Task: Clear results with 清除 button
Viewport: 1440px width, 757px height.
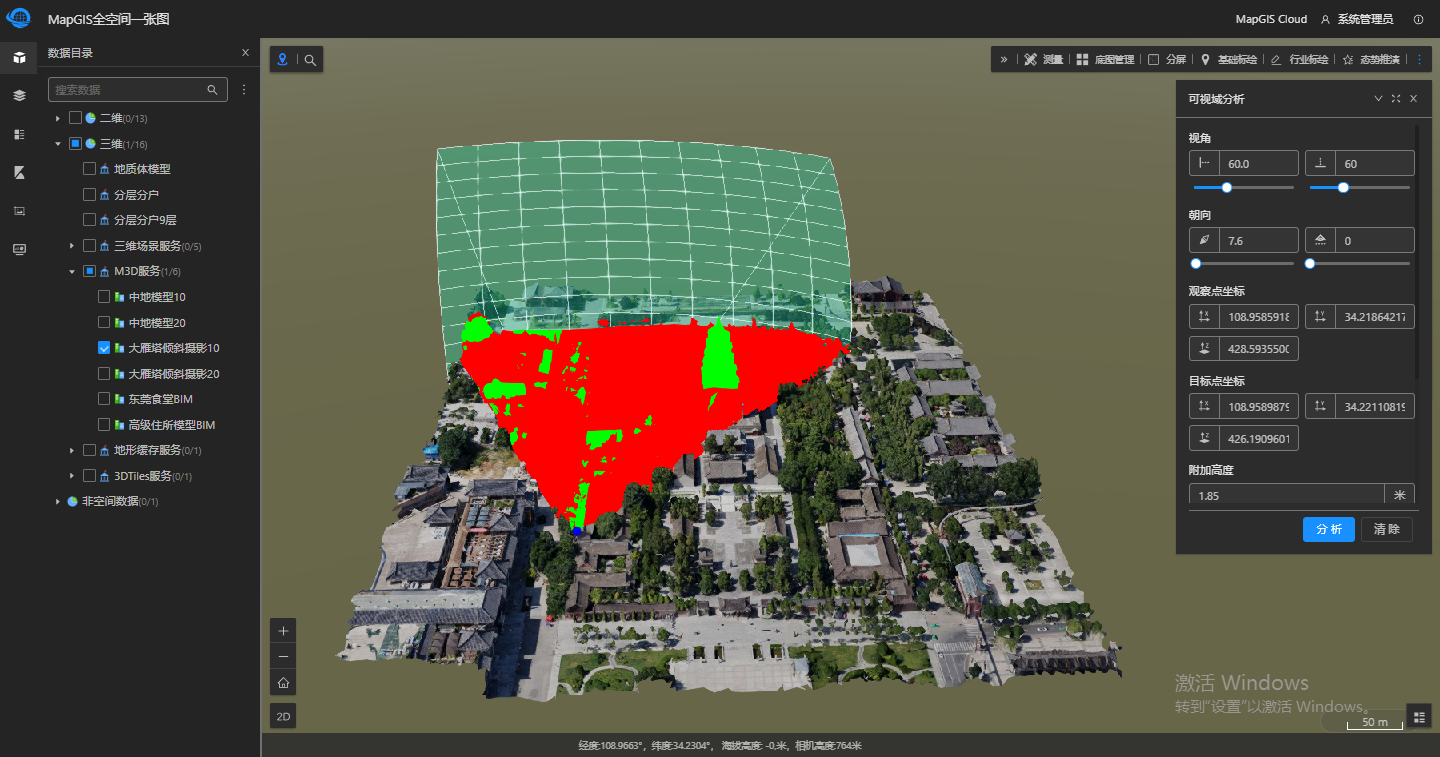Action: point(1387,530)
